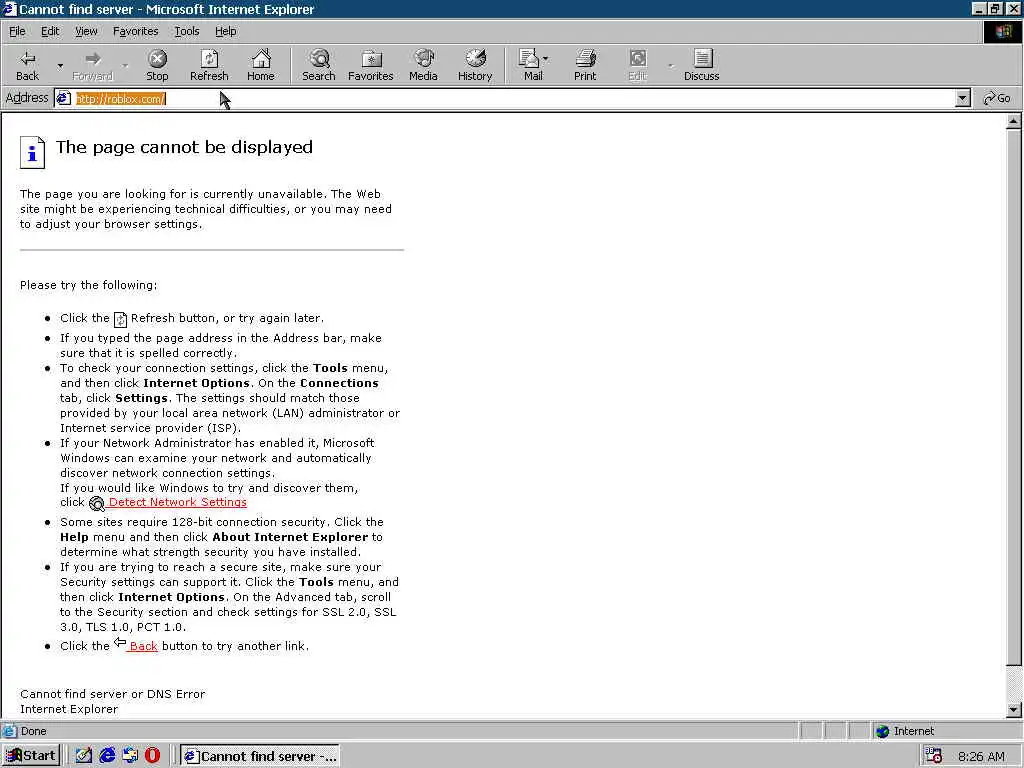Click the scrollbar up arrow

1014,121
